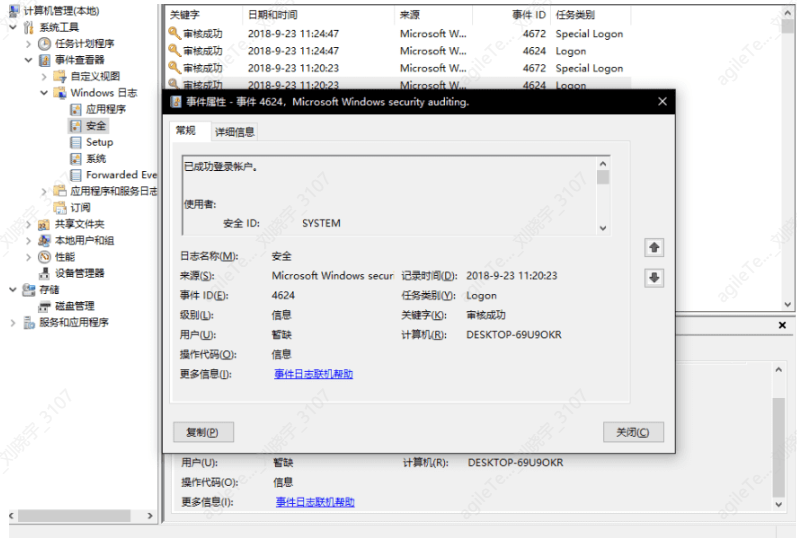Click the 服务和应用程序 icon
Image resolution: width=797 pixels, height=538 pixels.
29,322
